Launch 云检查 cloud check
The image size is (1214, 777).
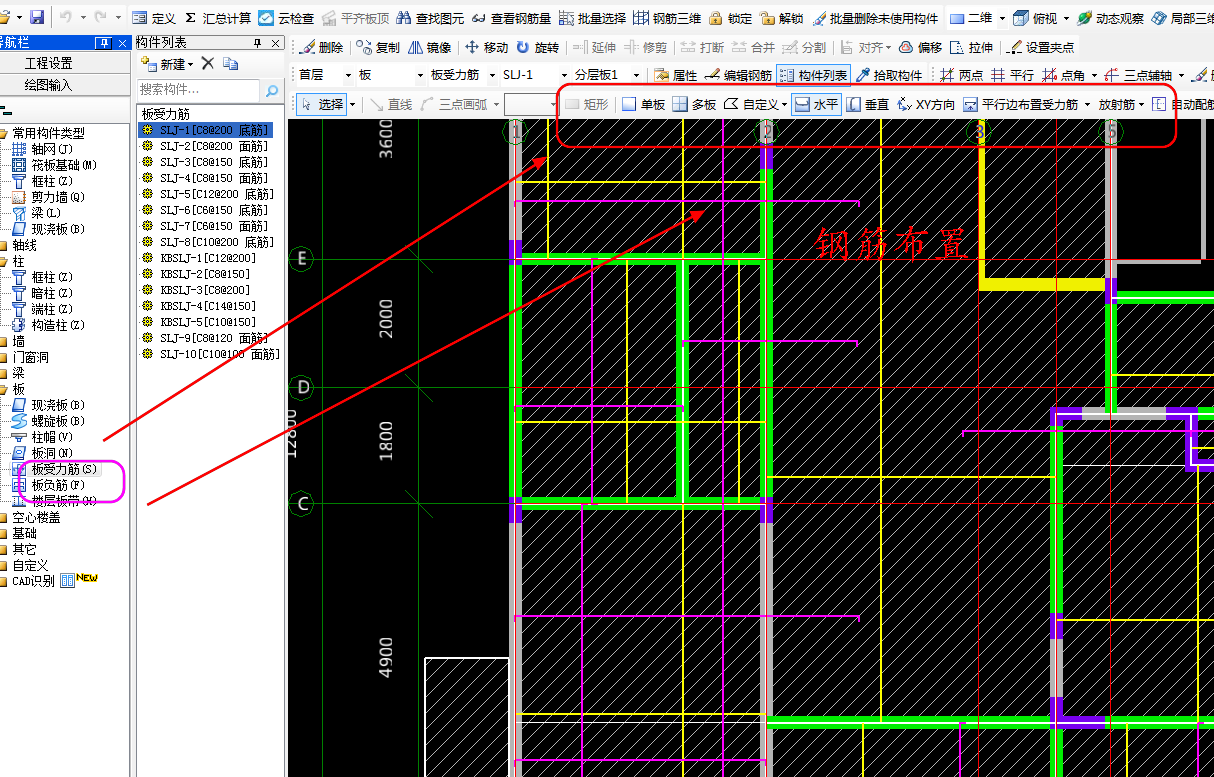coord(286,19)
